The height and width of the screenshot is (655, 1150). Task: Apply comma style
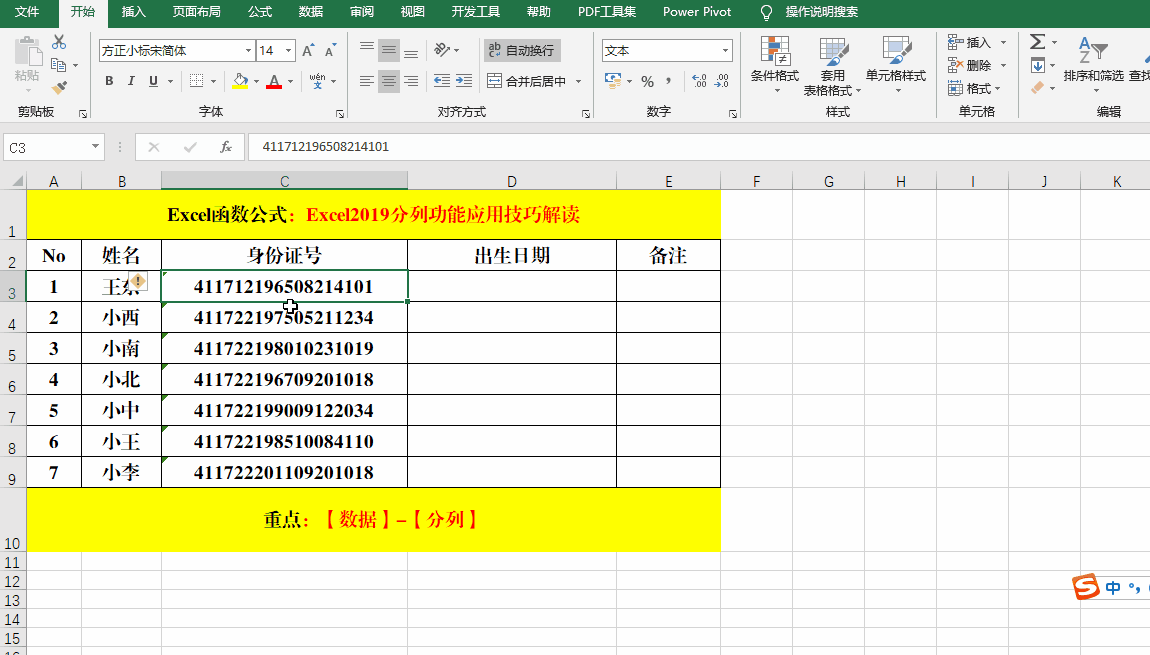668,81
